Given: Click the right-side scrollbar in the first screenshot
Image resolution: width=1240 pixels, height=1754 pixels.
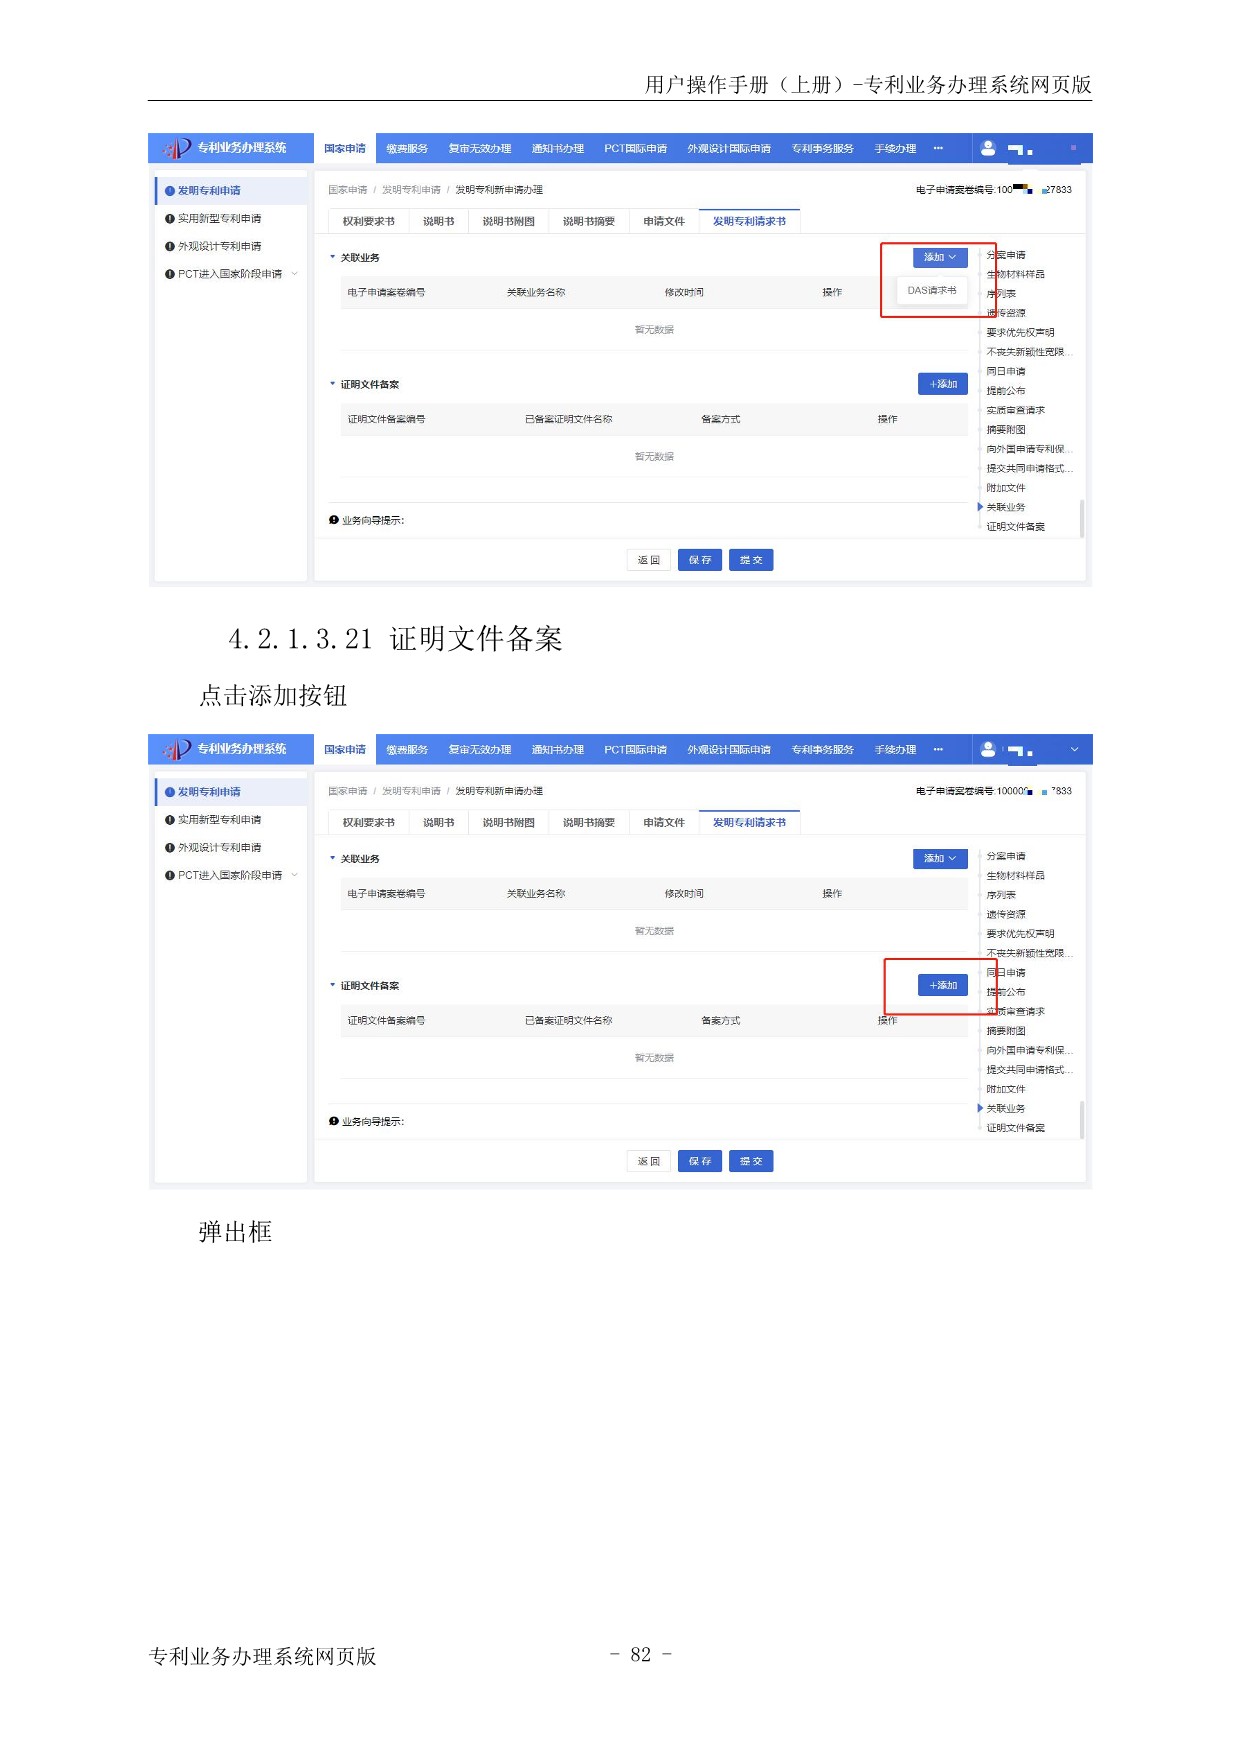Looking at the screenshot, I should point(1081,518).
